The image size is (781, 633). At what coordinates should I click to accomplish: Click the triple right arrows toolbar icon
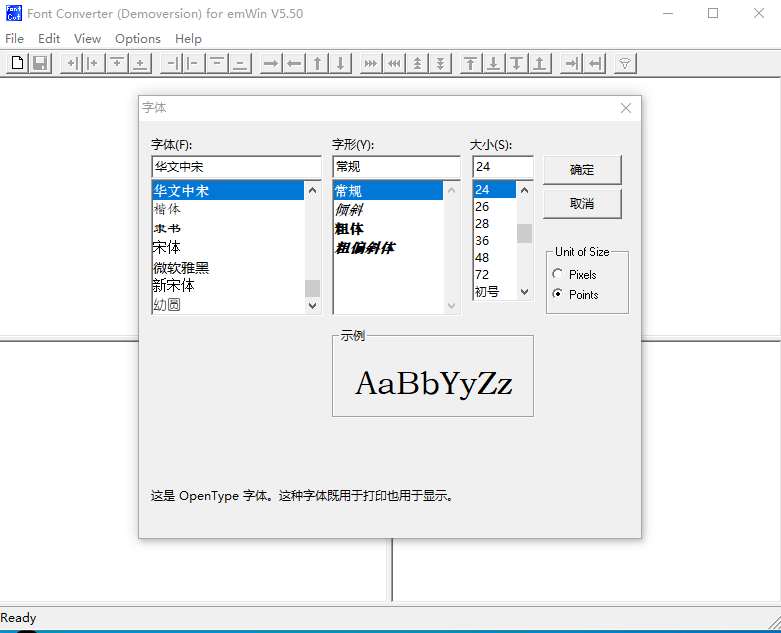pyautogui.click(x=372, y=63)
